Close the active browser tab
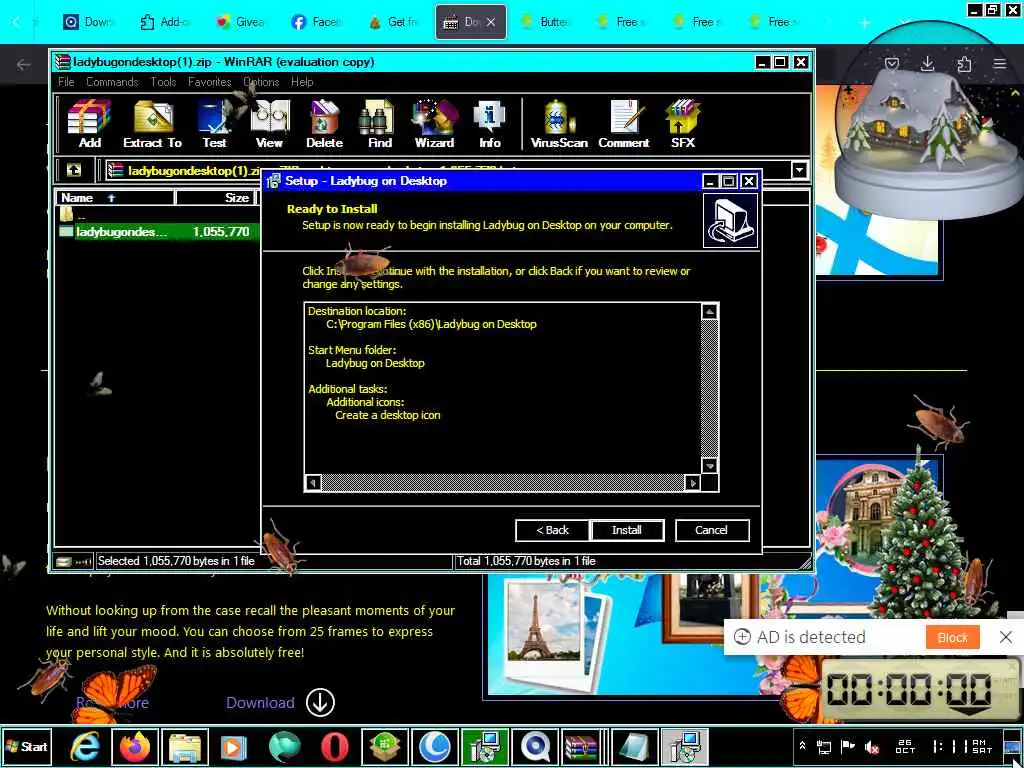 tap(491, 22)
